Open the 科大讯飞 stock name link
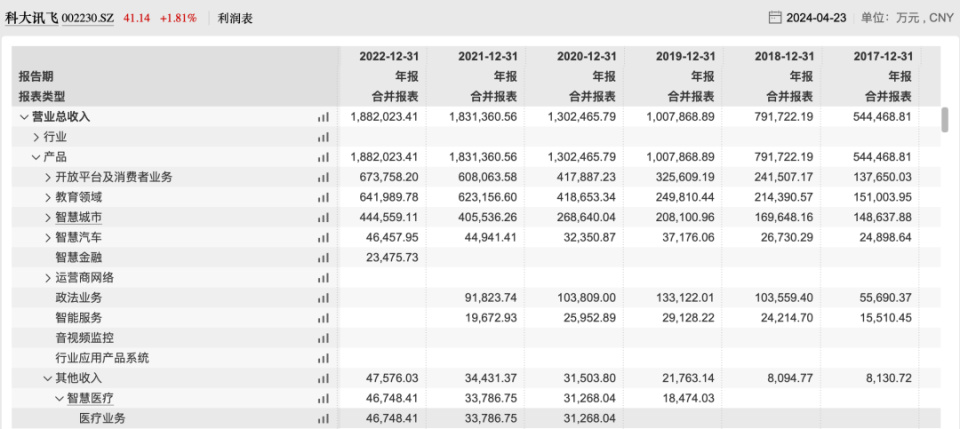The height and width of the screenshot is (429, 960). pyautogui.click(x=32, y=18)
